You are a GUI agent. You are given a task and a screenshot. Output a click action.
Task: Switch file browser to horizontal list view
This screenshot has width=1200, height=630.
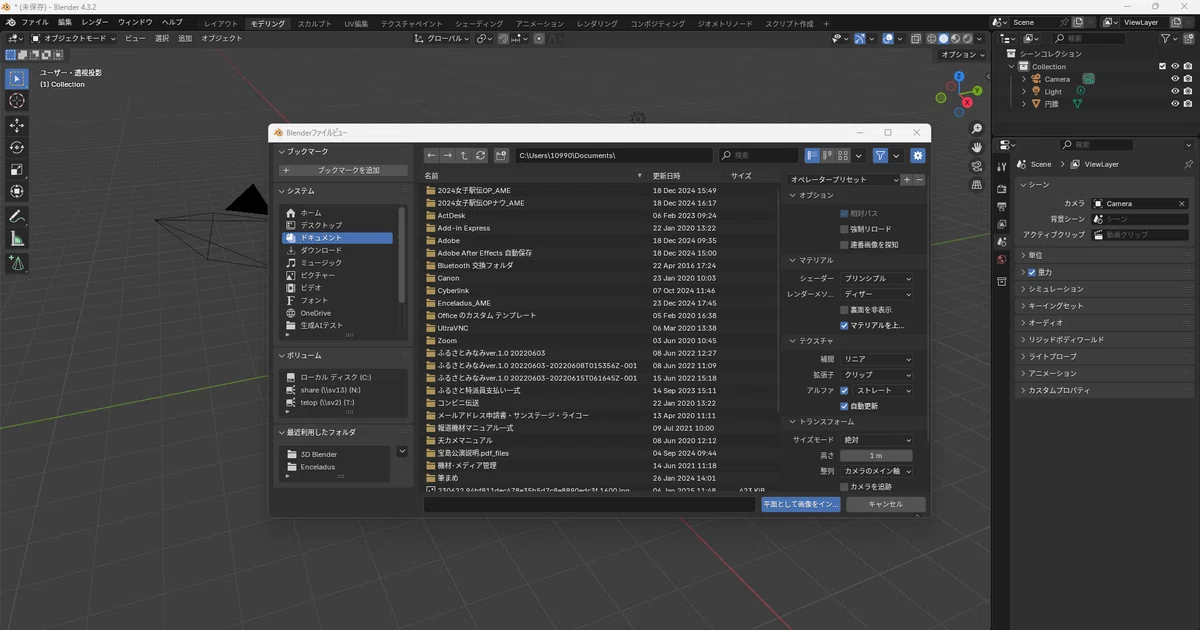(x=828, y=156)
